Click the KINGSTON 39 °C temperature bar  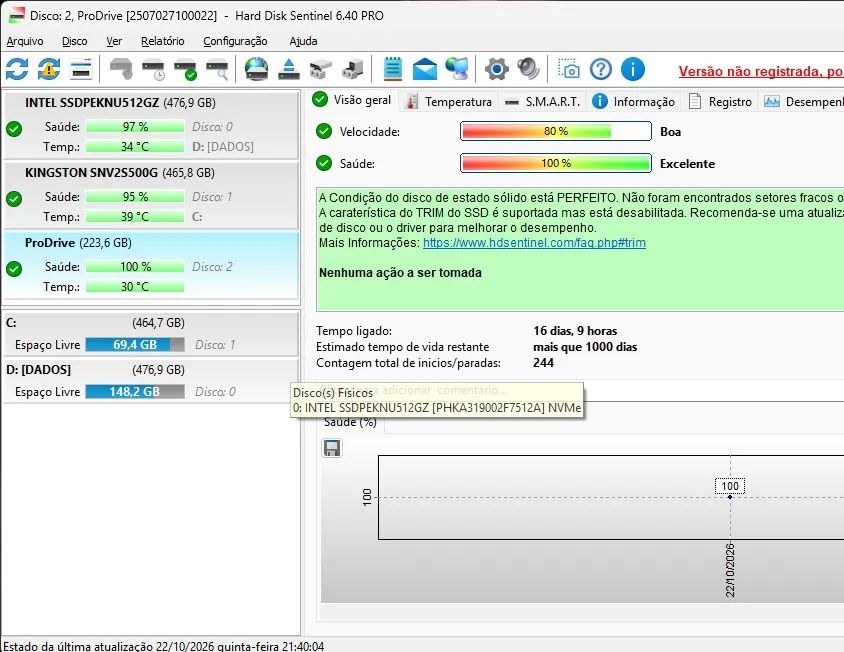coord(135,216)
